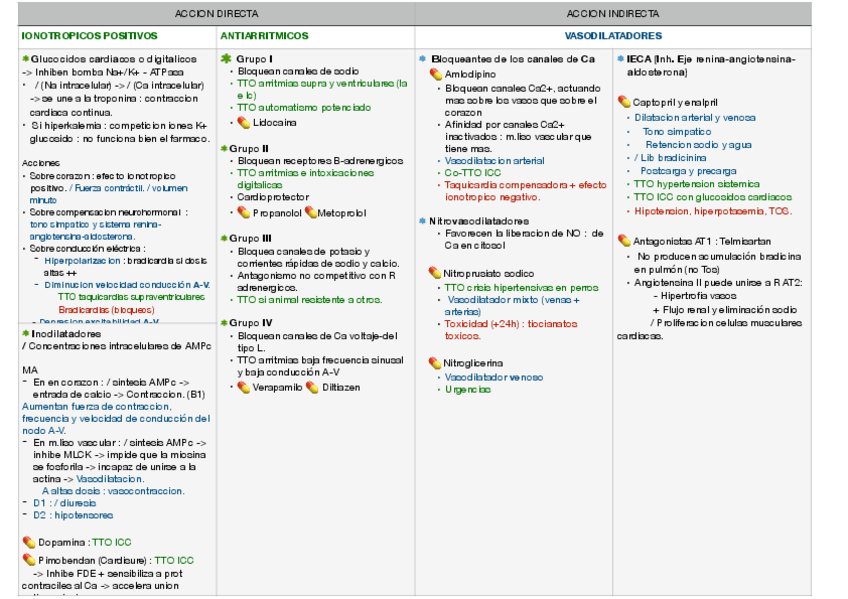Image resolution: width=848 pixels, height=599 pixels.
Task: Click the pill icon before Propanolol
Action: click(x=243, y=213)
